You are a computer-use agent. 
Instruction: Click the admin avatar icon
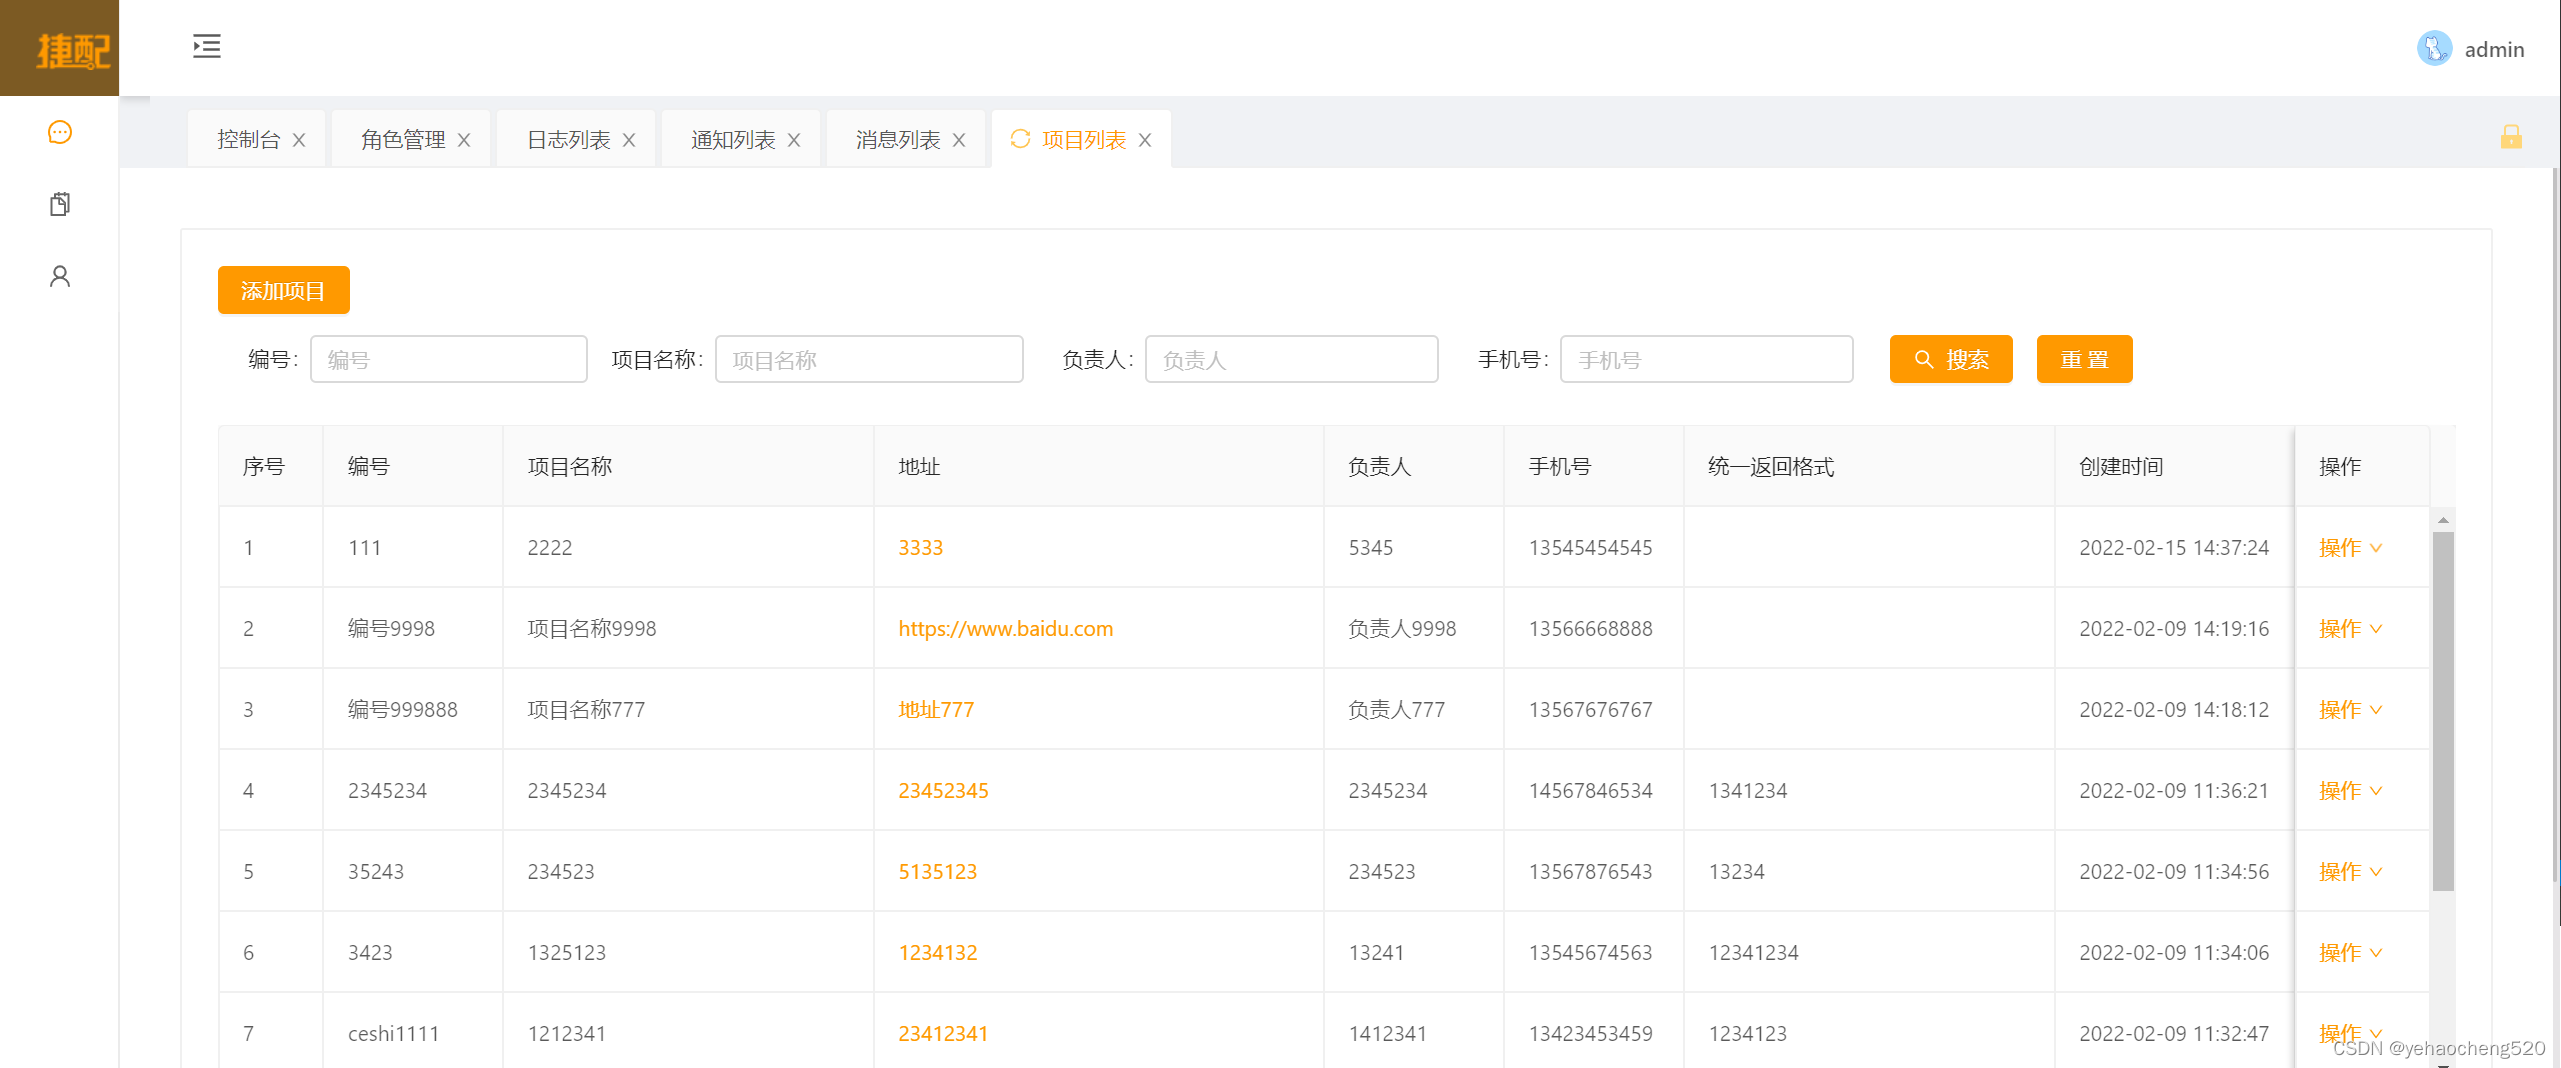2434,48
